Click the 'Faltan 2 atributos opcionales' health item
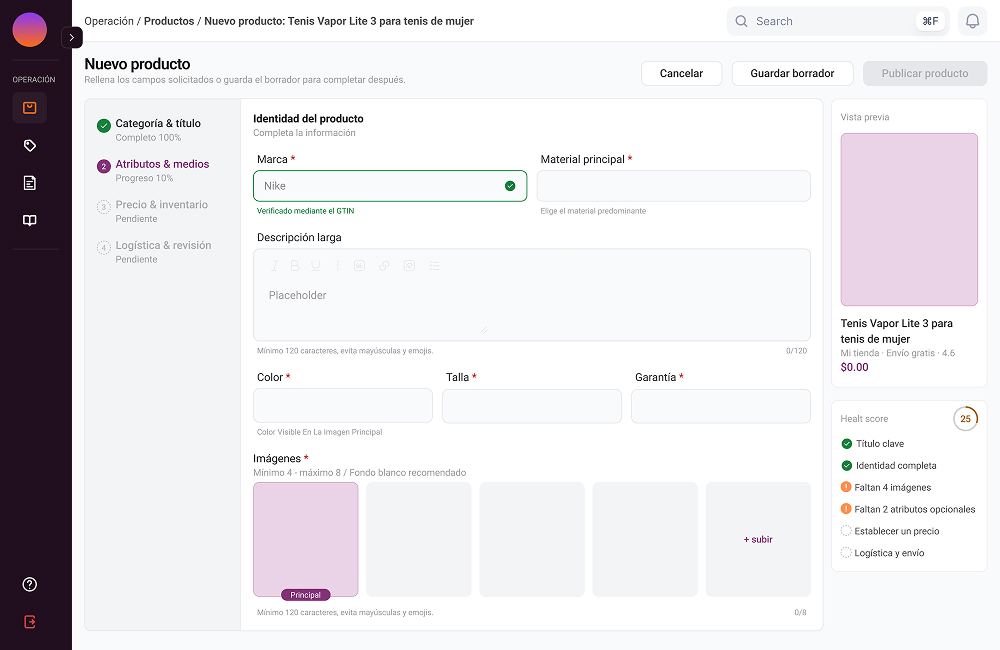 908,509
